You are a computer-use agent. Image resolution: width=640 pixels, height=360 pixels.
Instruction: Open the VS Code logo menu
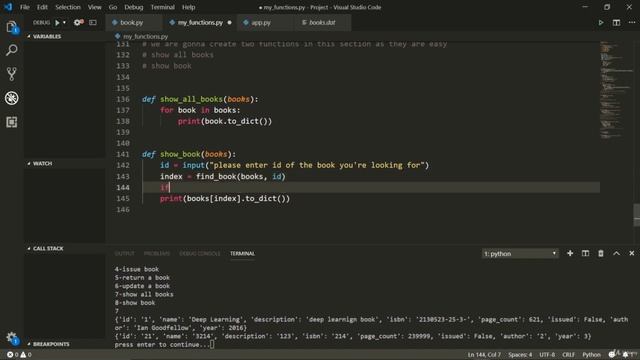[x=8, y=7]
